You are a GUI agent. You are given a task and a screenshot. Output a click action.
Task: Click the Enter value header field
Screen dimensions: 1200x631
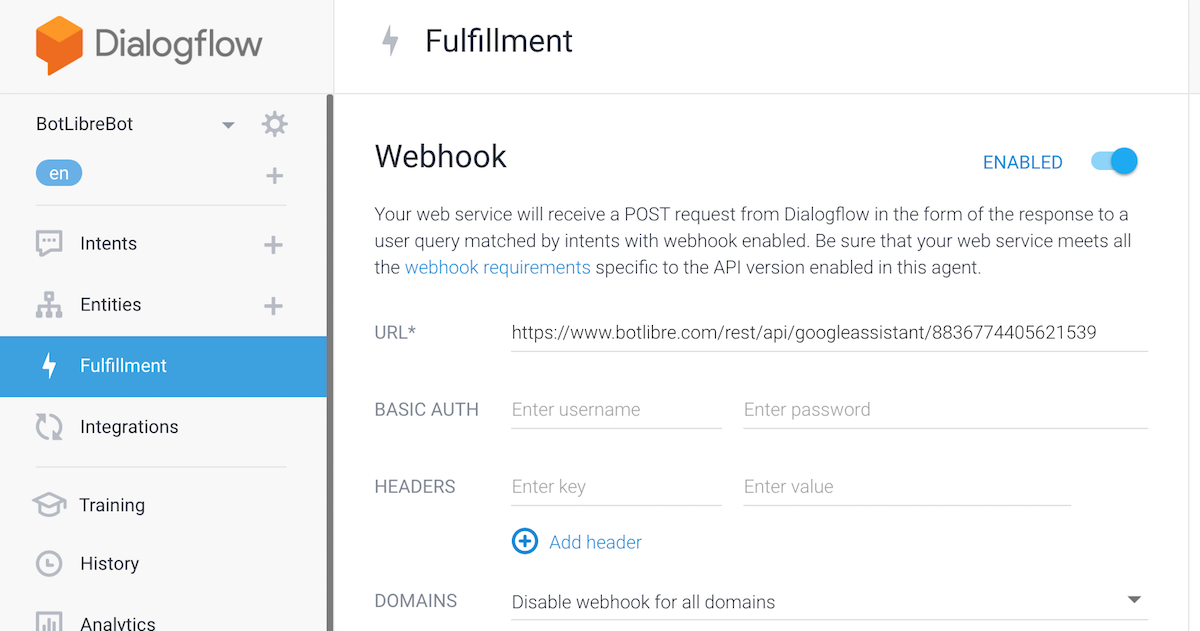[x=906, y=487]
